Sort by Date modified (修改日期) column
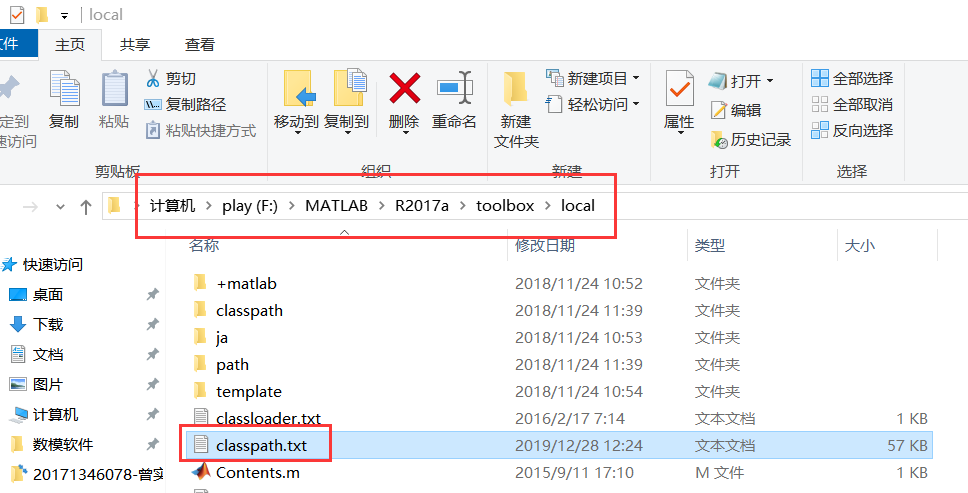968x493 pixels. coord(544,246)
